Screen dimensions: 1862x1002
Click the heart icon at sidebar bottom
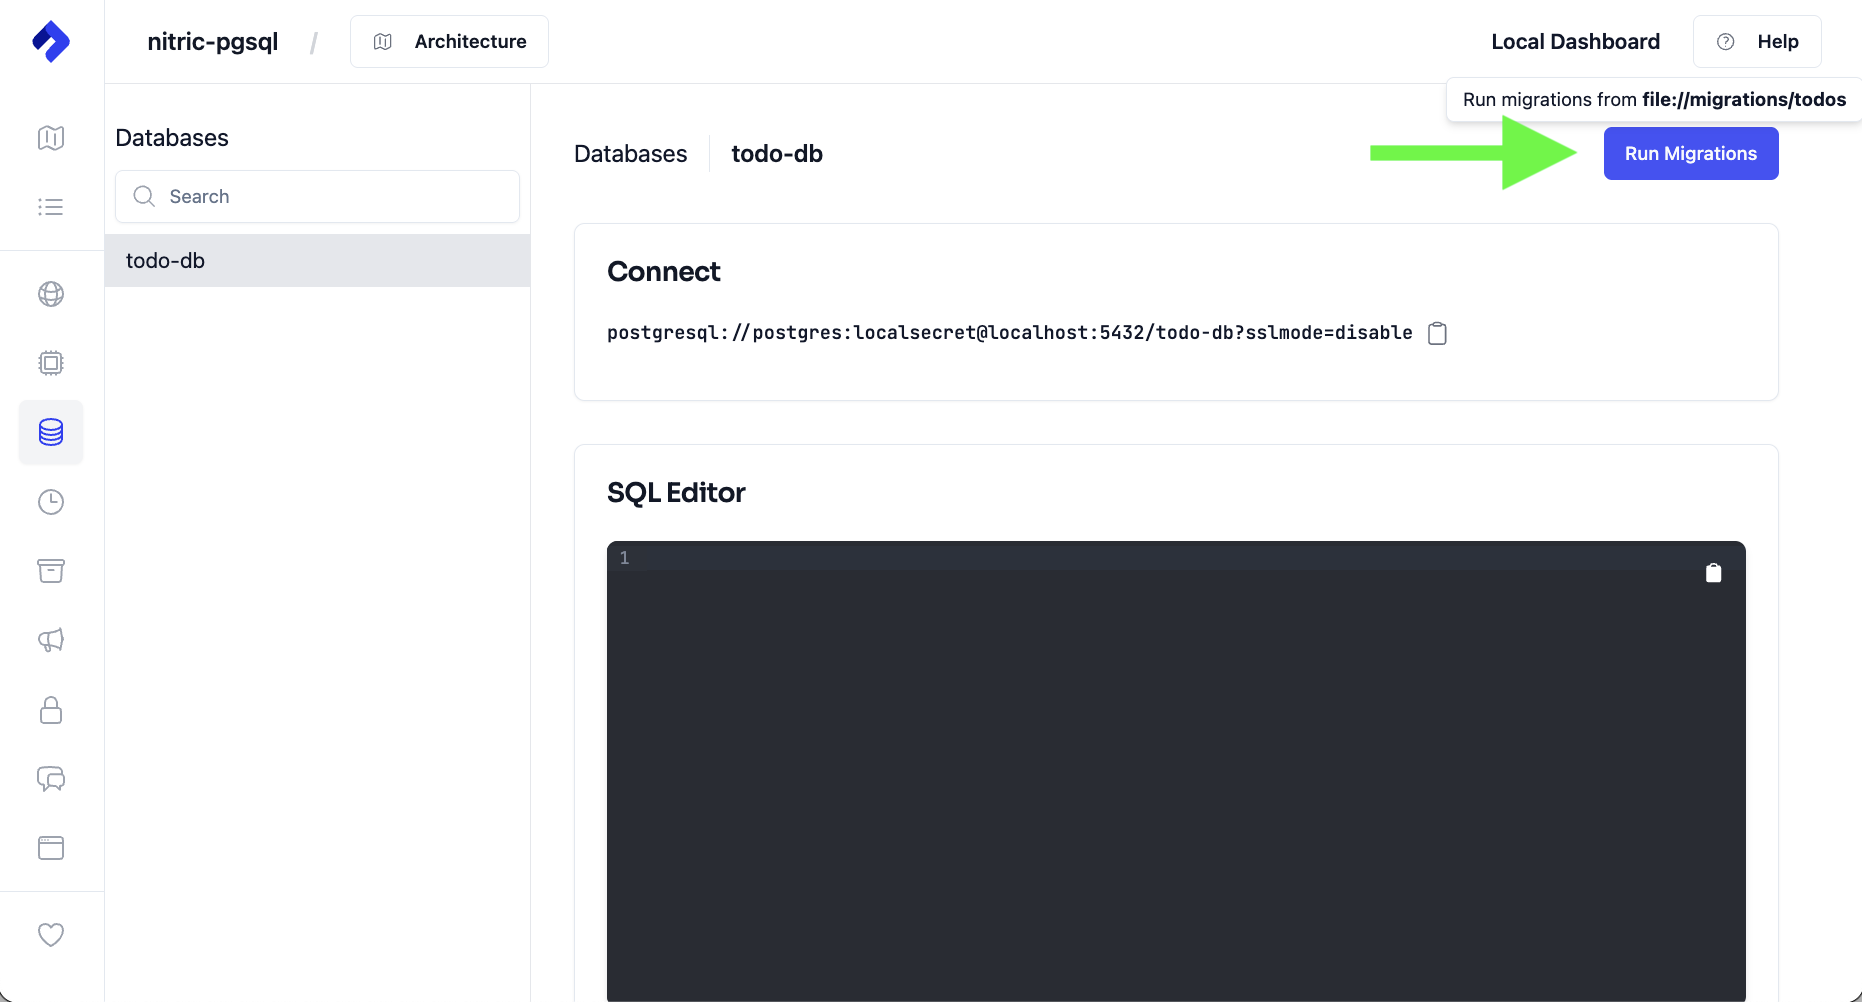coord(51,934)
